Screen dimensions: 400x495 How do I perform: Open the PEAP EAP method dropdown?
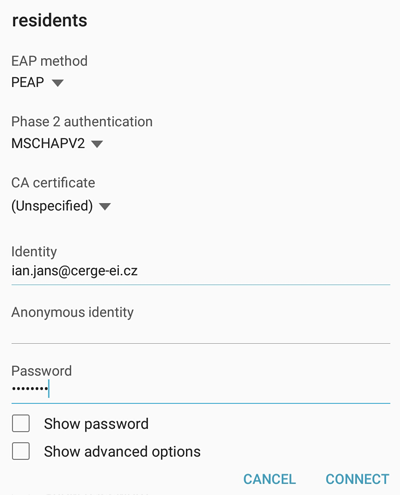click(x=37, y=82)
